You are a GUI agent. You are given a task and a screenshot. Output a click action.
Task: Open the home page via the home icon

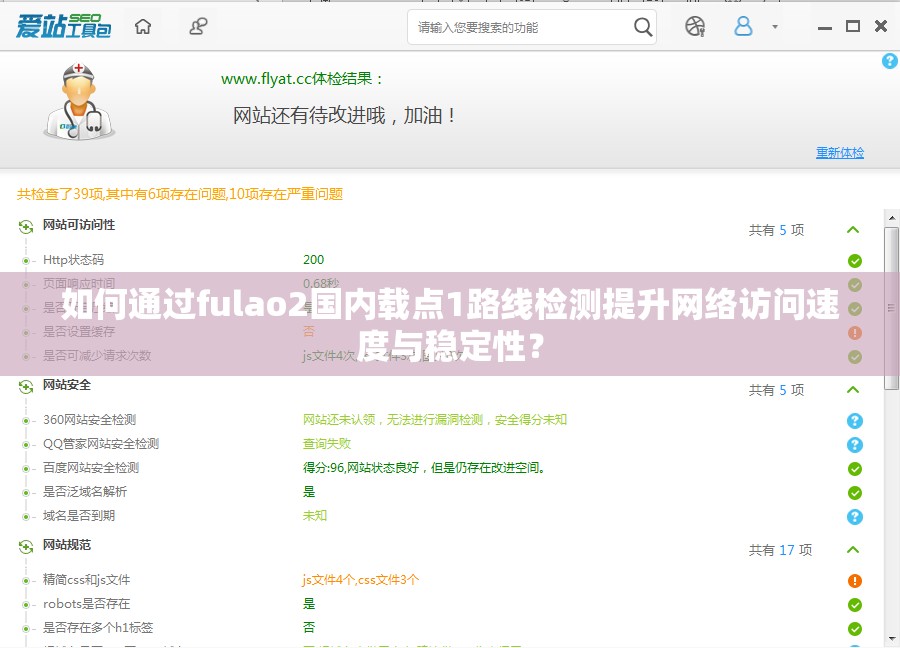pos(143,27)
